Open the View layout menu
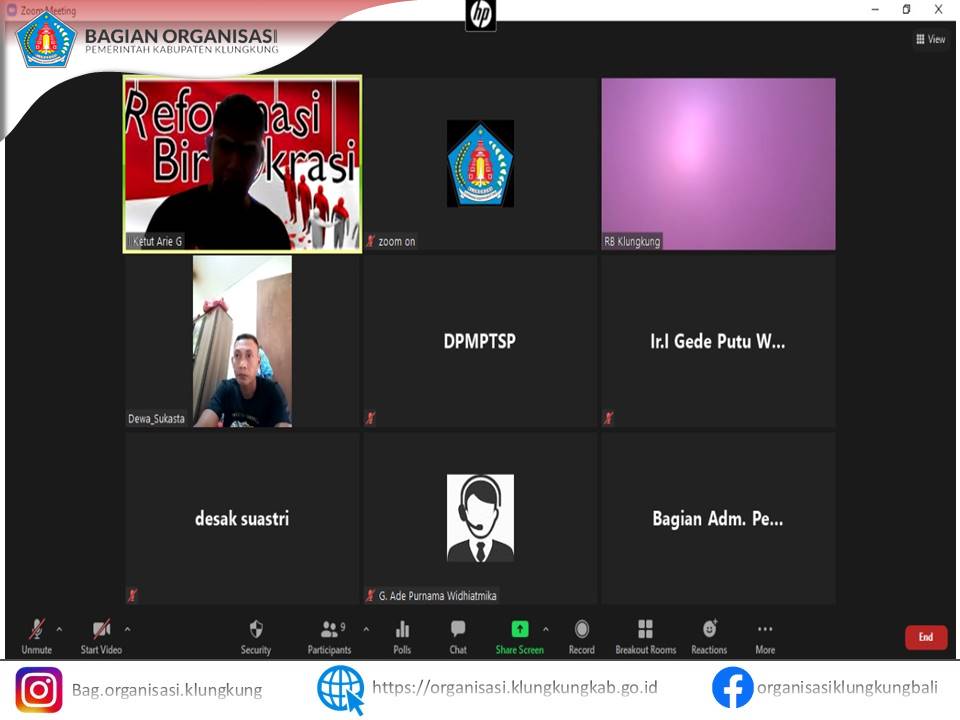Viewport: 960px width, 720px height. point(930,39)
